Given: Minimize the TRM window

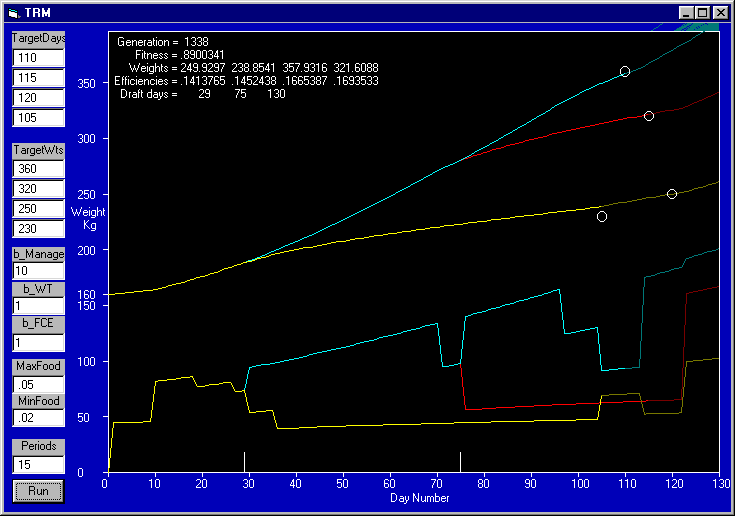Looking at the screenshot, I should 685,12.
